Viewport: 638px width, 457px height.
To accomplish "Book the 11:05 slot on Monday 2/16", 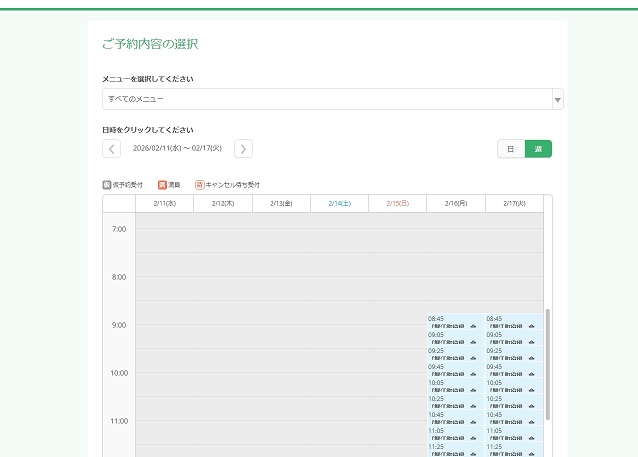I will (x=454, y=435).
